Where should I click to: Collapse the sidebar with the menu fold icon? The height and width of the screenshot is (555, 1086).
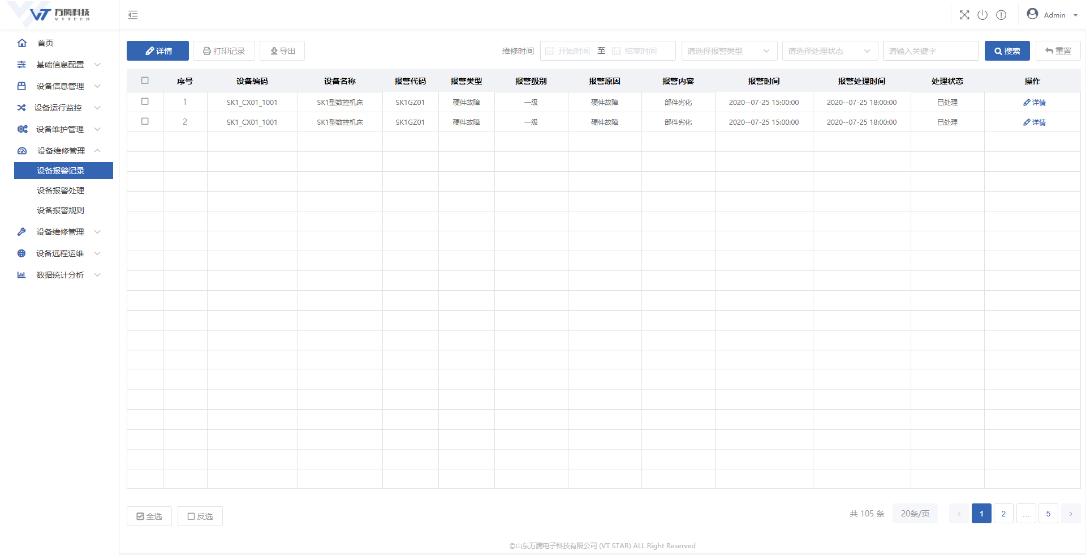[x=133, y=15]
